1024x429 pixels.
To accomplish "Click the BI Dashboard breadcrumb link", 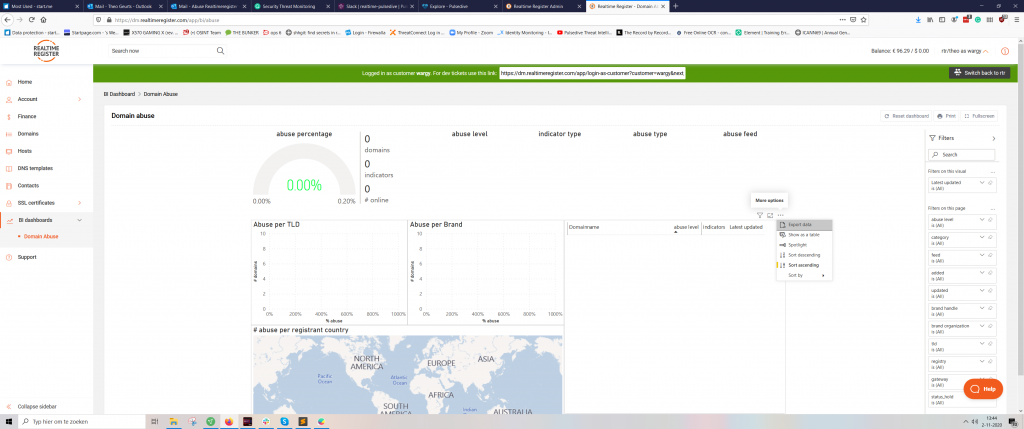I will click(x=119, y=94).
